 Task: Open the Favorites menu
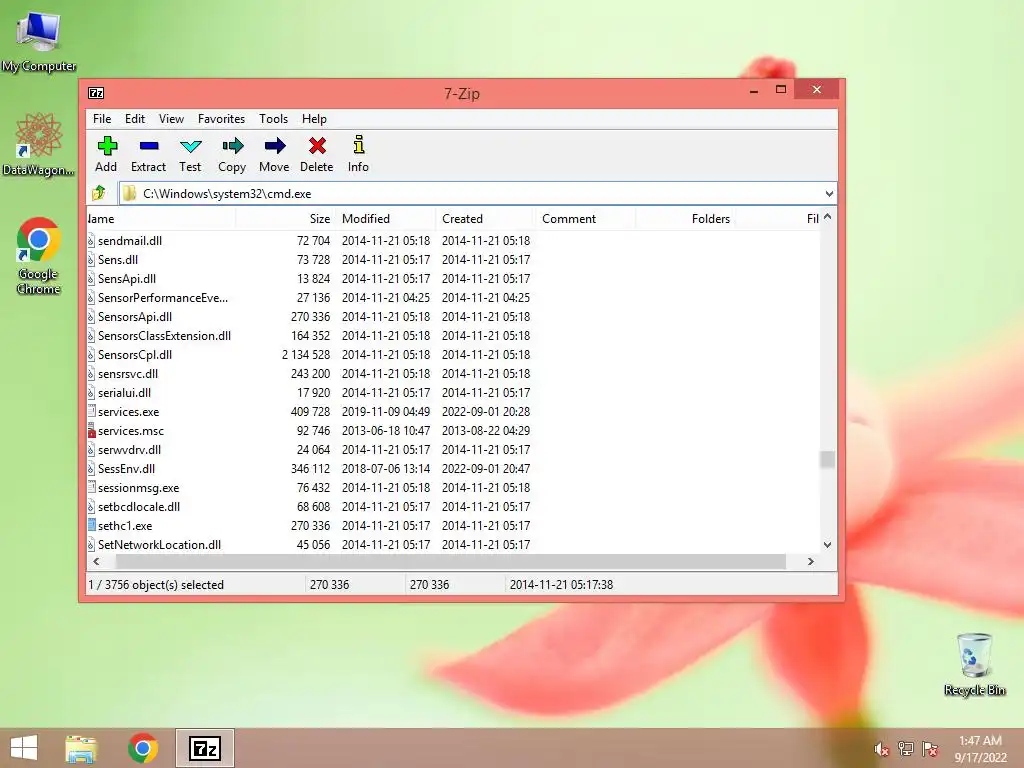coord(221,119)
